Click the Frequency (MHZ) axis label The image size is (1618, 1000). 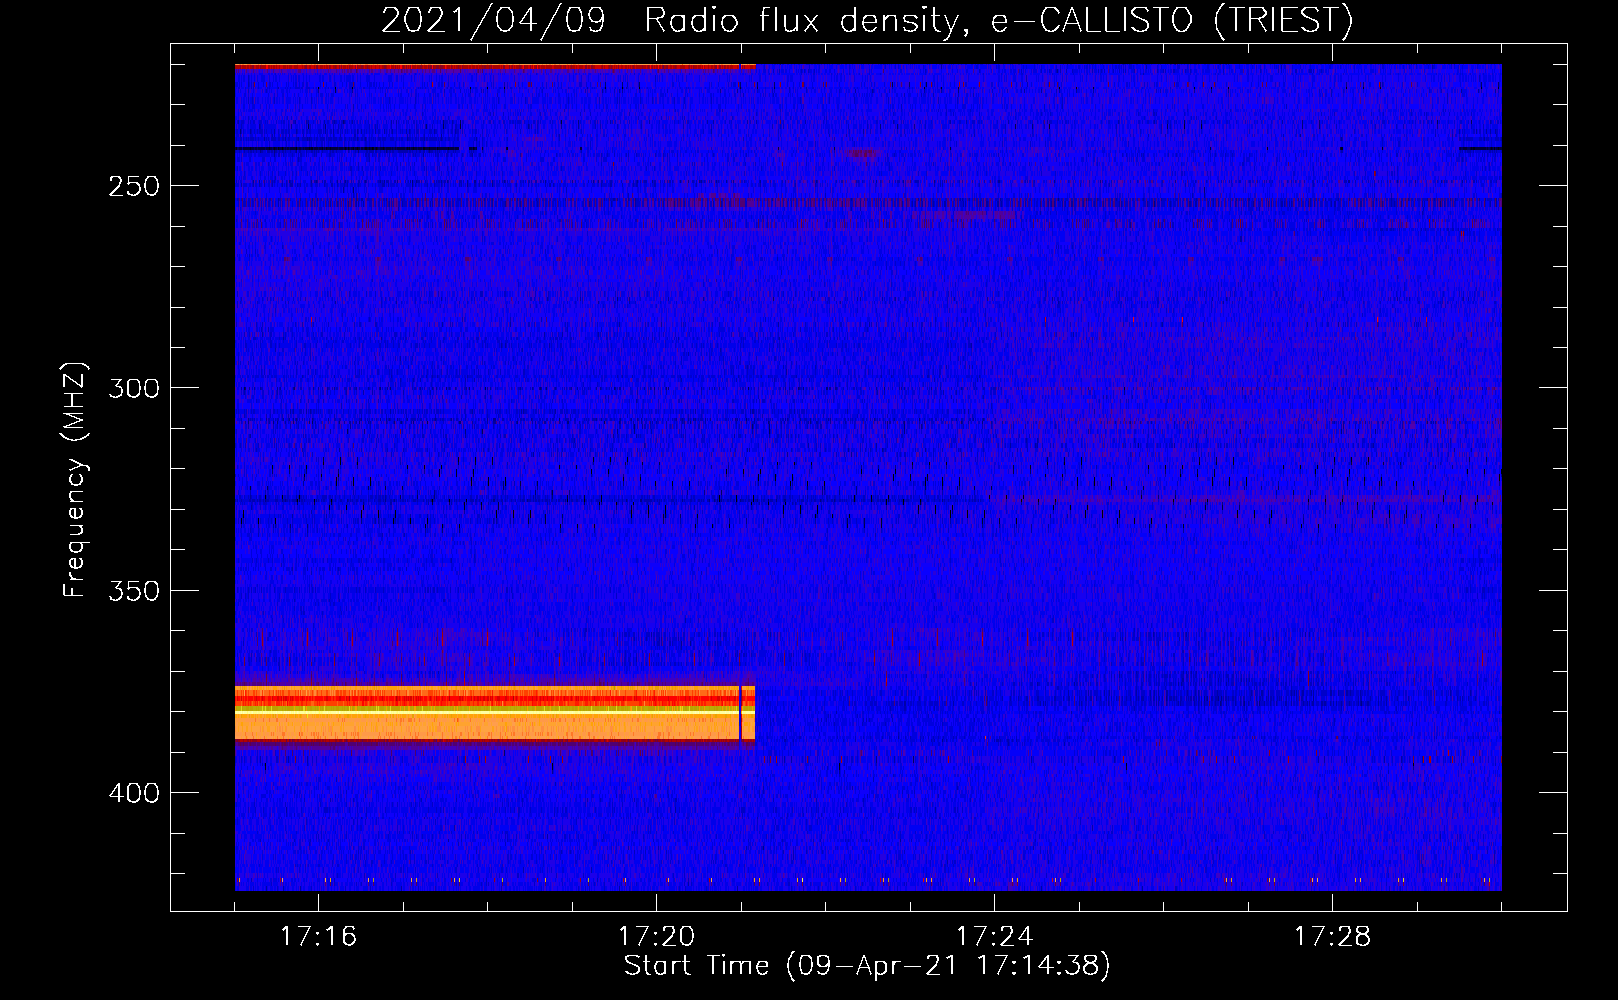coord(75,480)
